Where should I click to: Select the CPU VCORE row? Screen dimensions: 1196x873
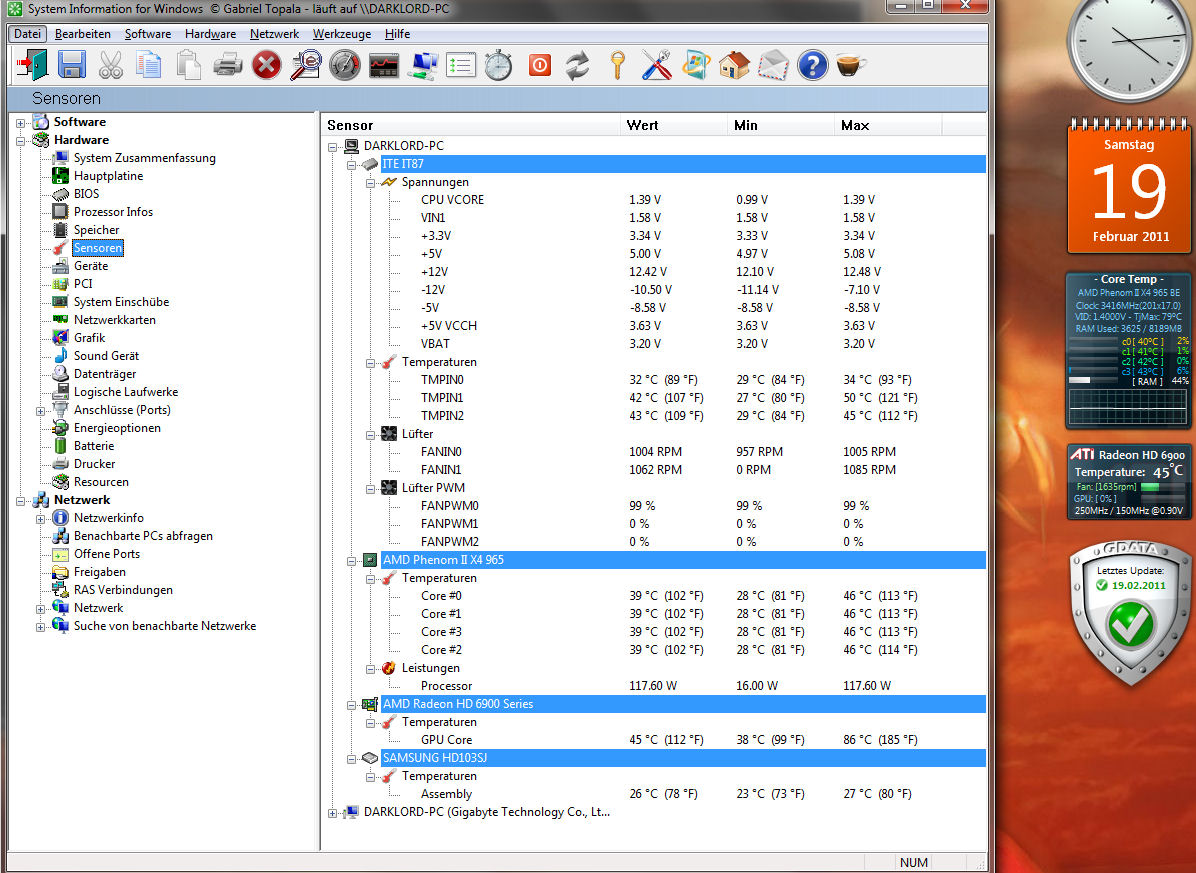[x=656, y=200]
